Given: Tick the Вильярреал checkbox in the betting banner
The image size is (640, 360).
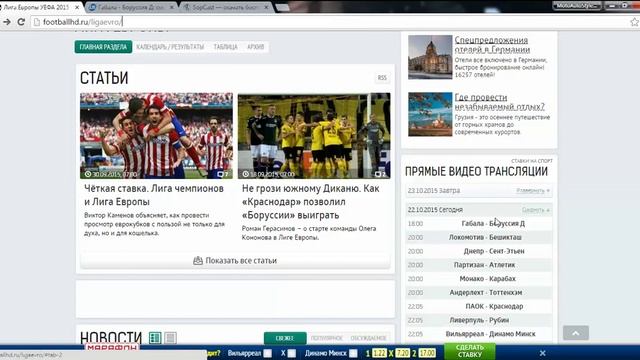Looking at the screenshot, I should point(267,353).
